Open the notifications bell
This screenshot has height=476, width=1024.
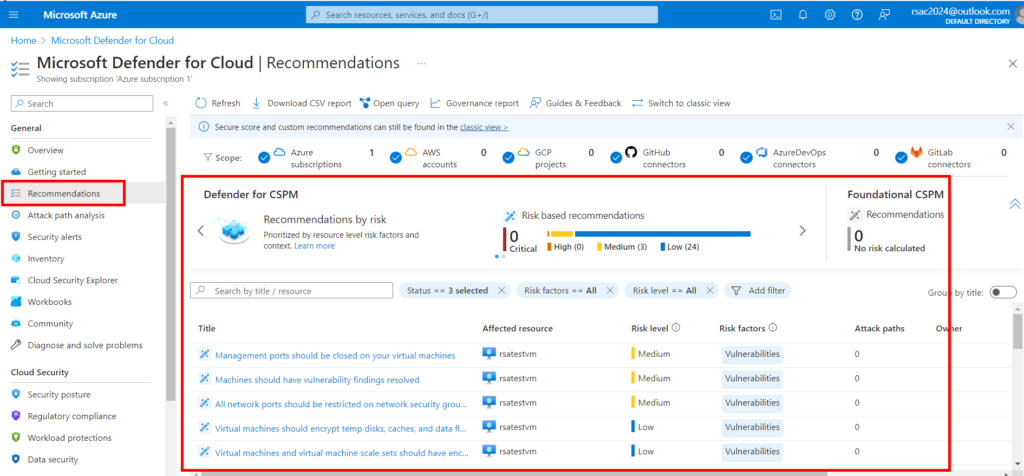[803, 14]
